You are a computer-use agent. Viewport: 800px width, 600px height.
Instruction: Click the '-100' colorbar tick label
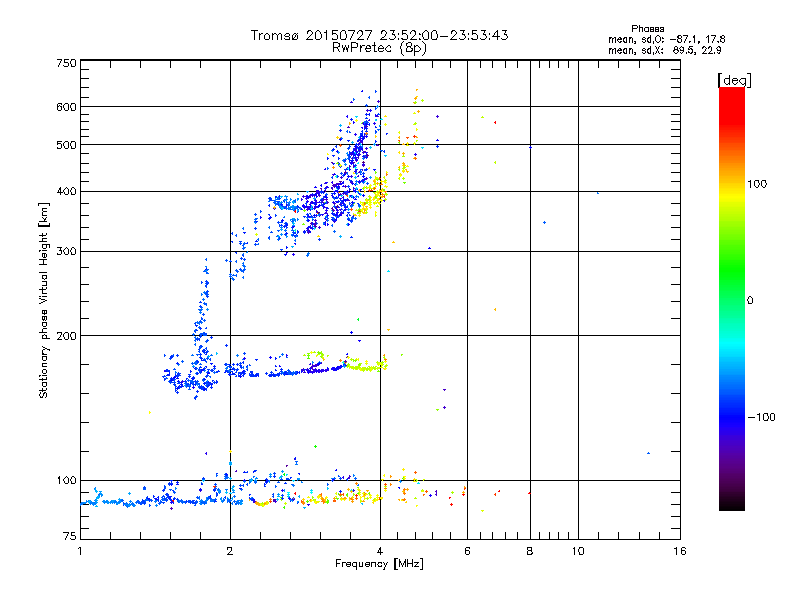pos(761,417)
